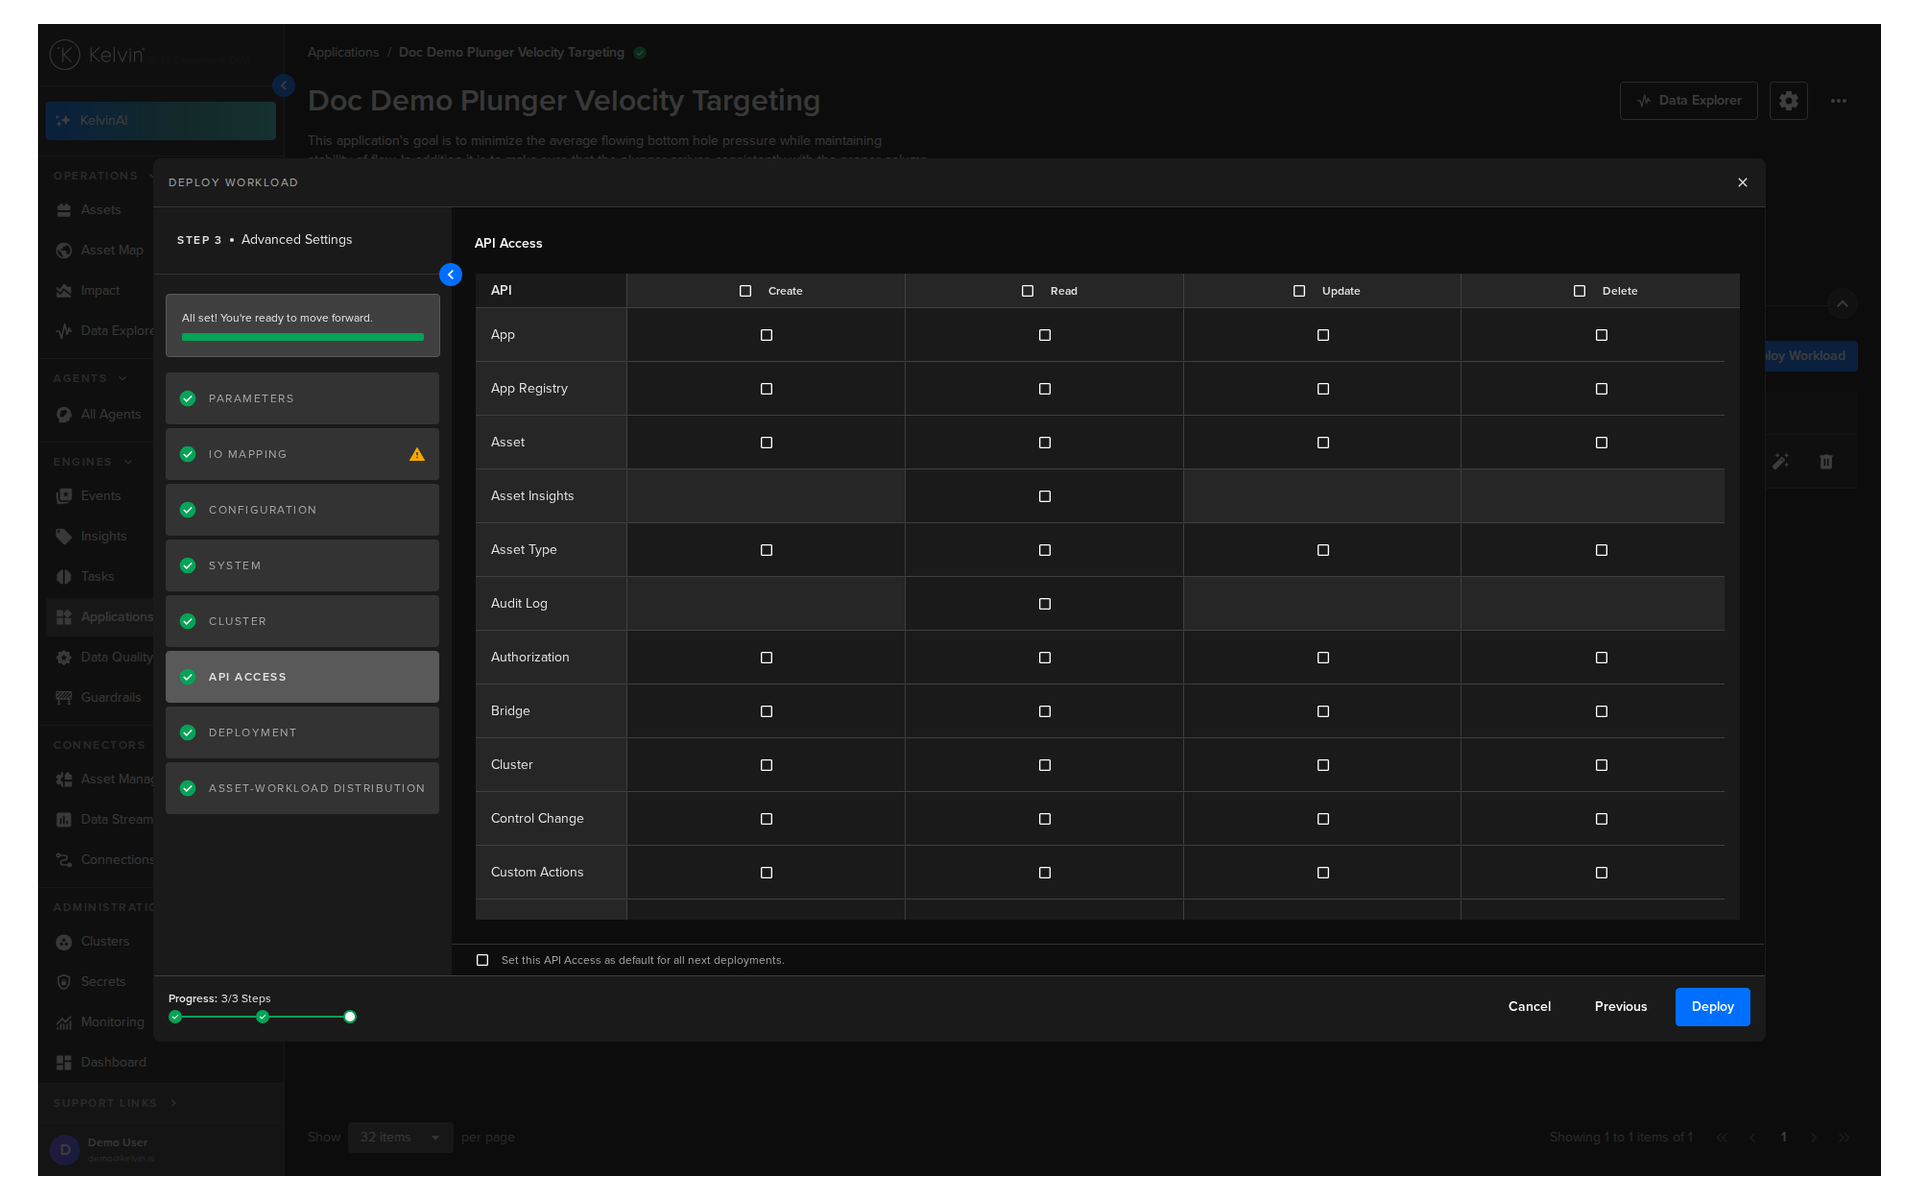Open the IO Mapping step
The image size is (1920, 1200).
[302, 455]
